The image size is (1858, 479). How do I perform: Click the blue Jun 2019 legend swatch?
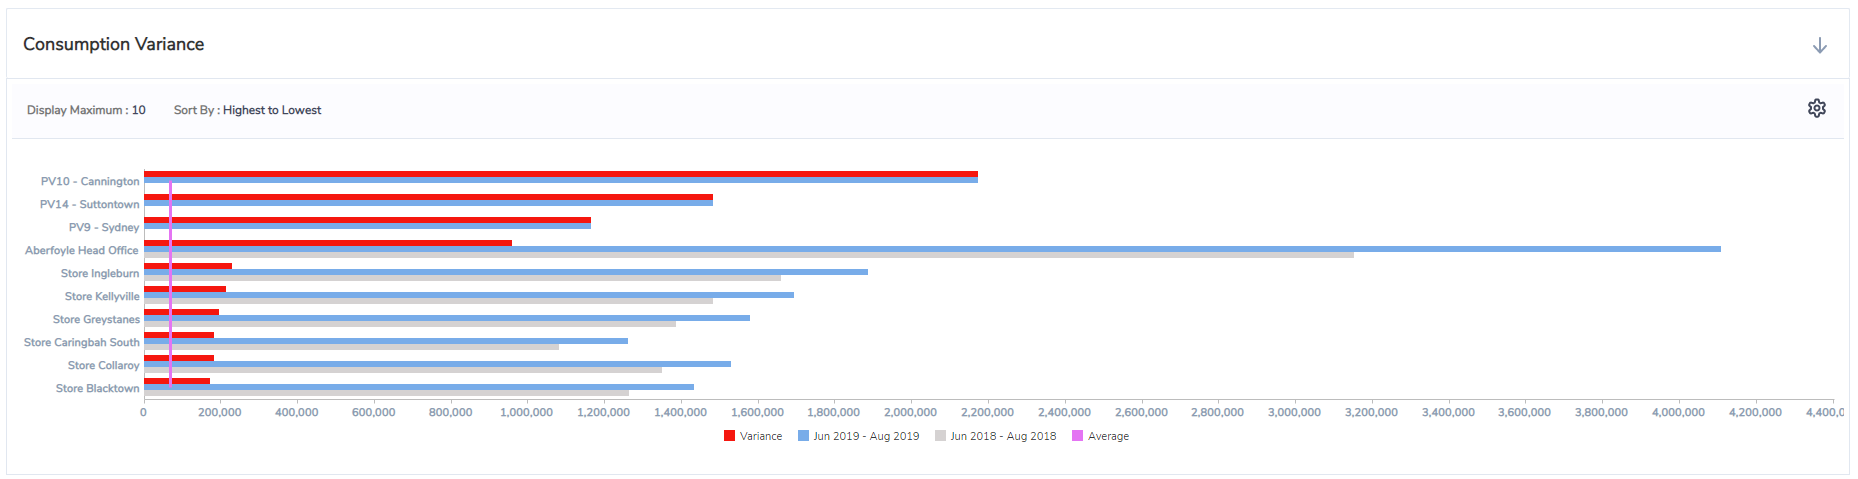804,436
